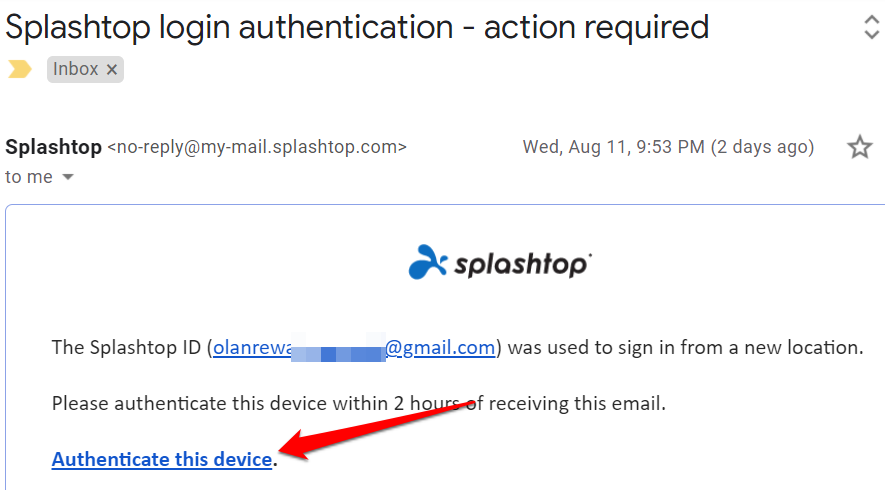Click the sender name Splashtop
This screenshot has width=885, height=490.
point(53,147)
